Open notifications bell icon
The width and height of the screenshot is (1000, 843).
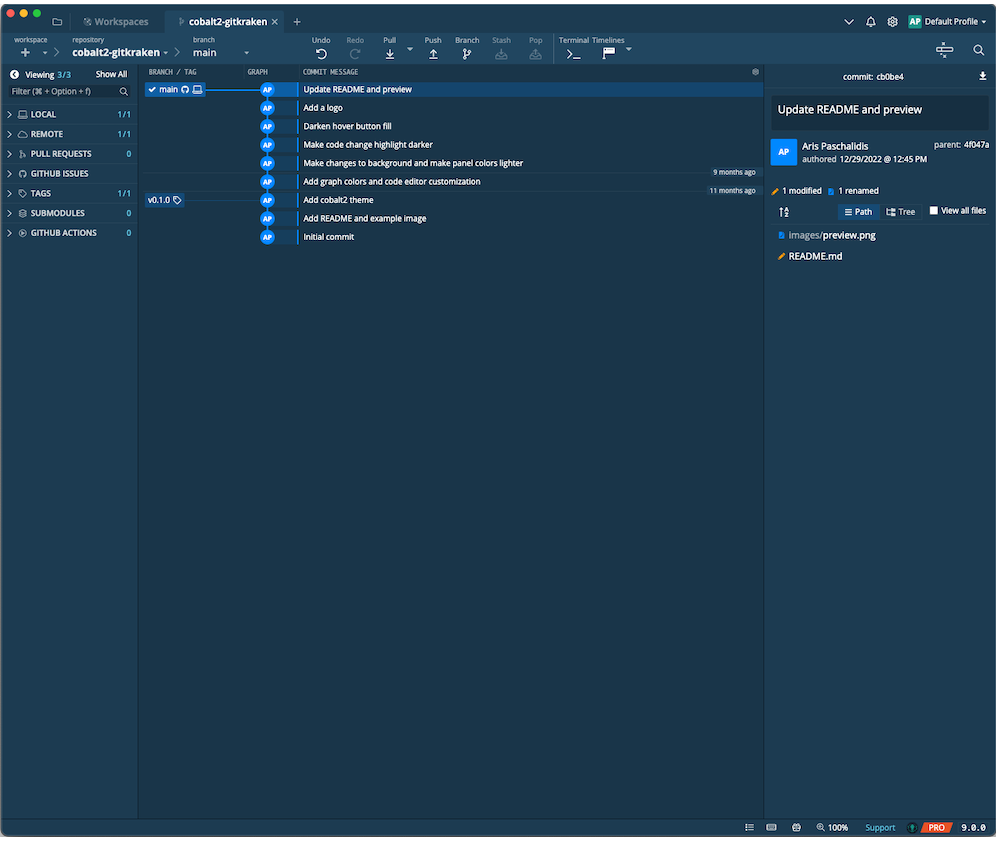point(872,22)
